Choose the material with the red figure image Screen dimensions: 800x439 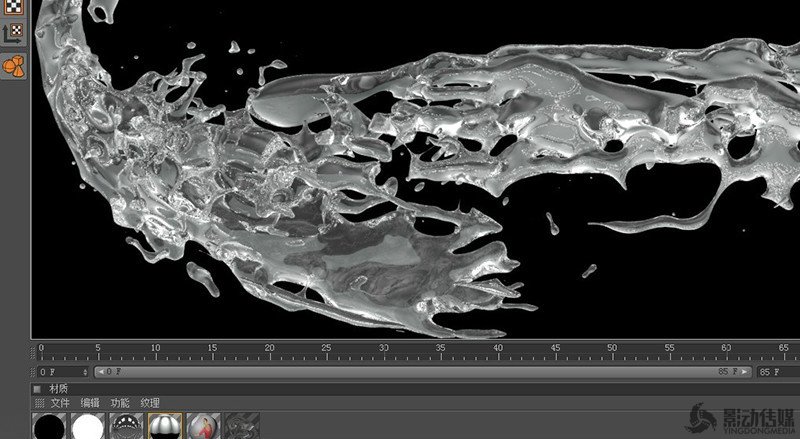[203, 427]
